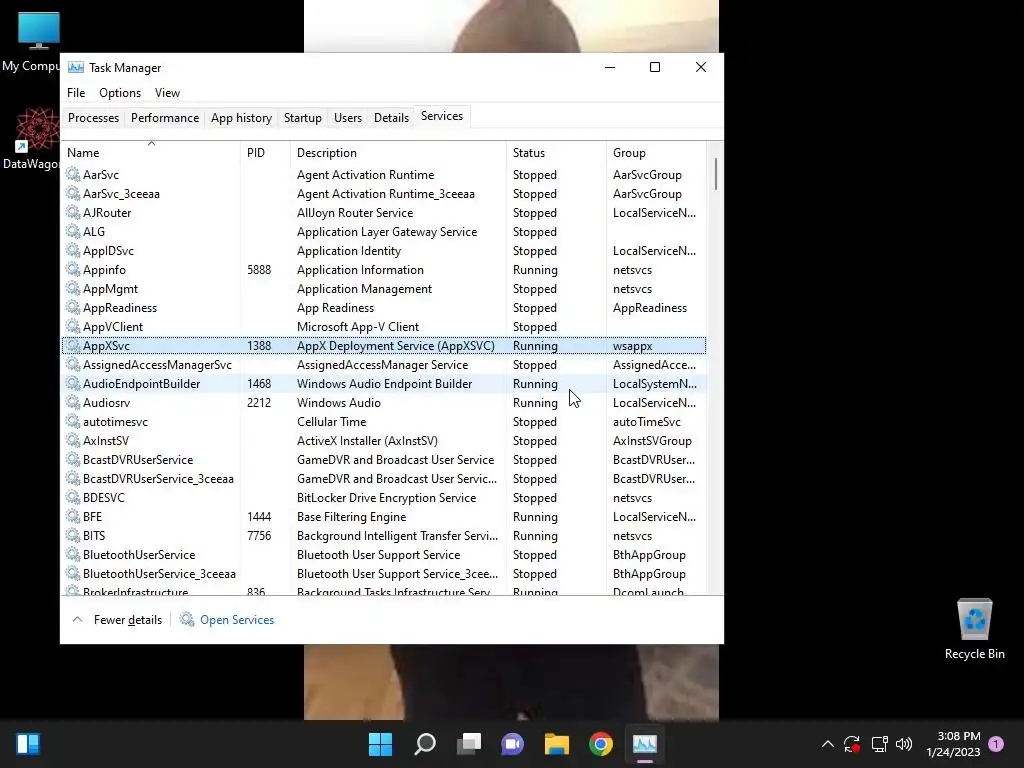Open the notification badge in the tray

pos(996,744)
